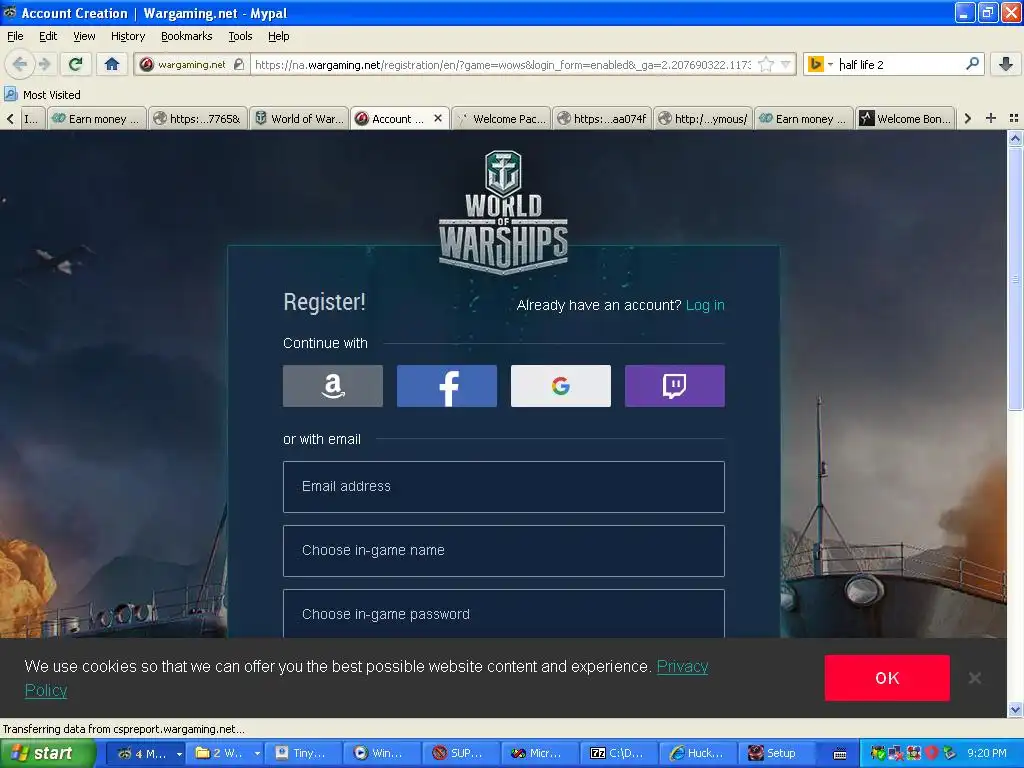Open the Tiny... taskbar item
Image resolution: width=1024 pixels, height=768 pixels.
[303, 754]
